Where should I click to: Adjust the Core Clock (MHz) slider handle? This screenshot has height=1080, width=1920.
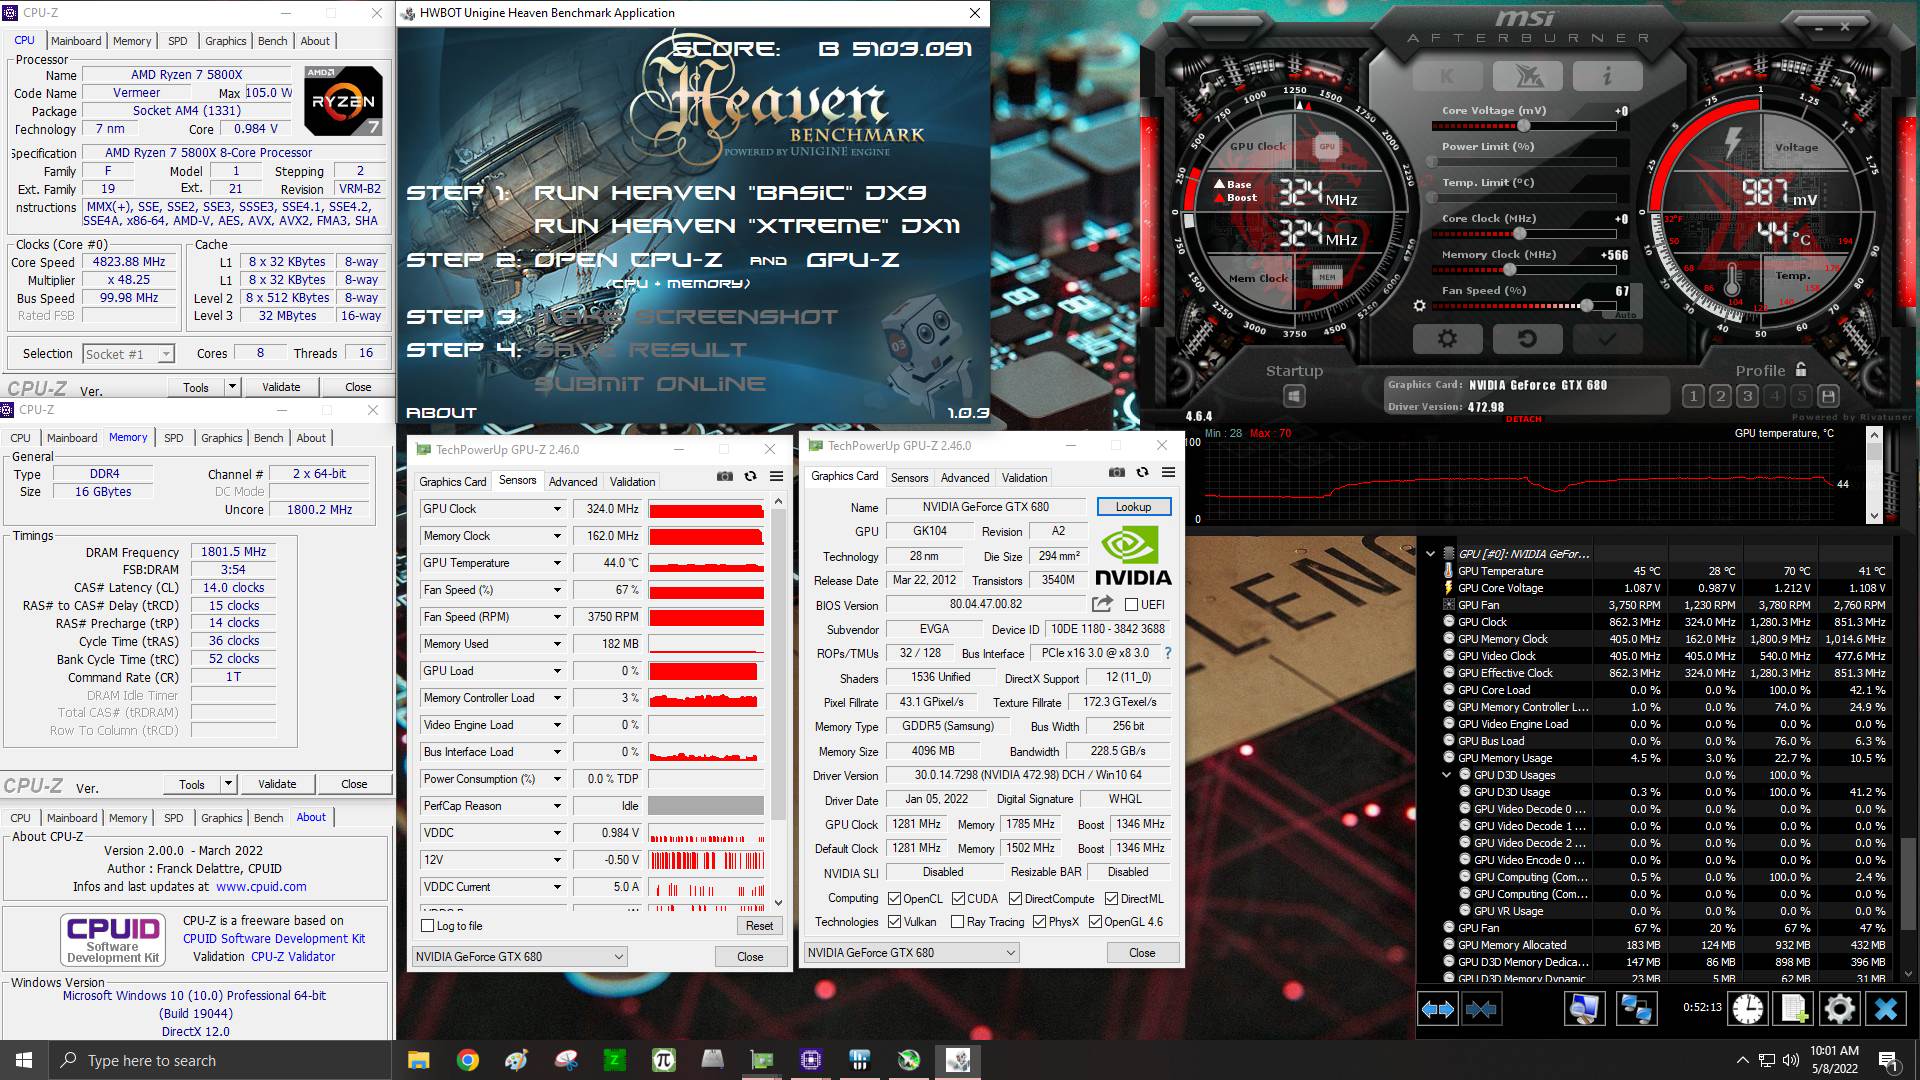(1520, 234)
